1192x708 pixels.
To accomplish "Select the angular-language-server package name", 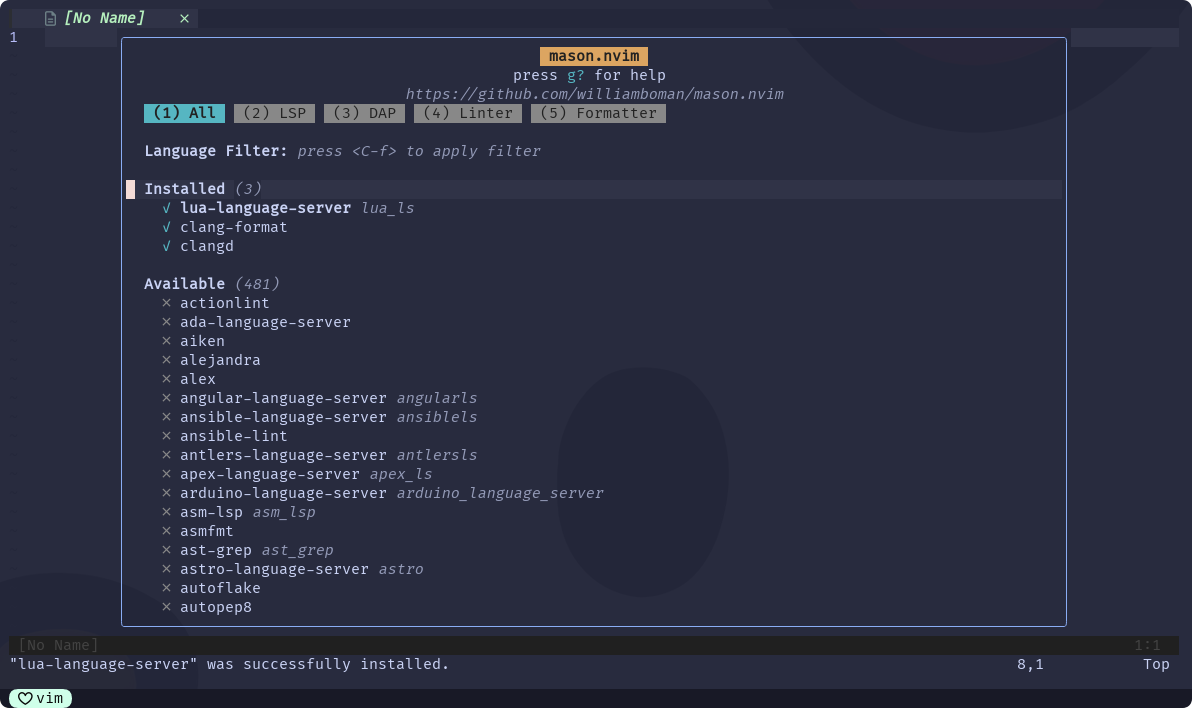I will (284, 398).
